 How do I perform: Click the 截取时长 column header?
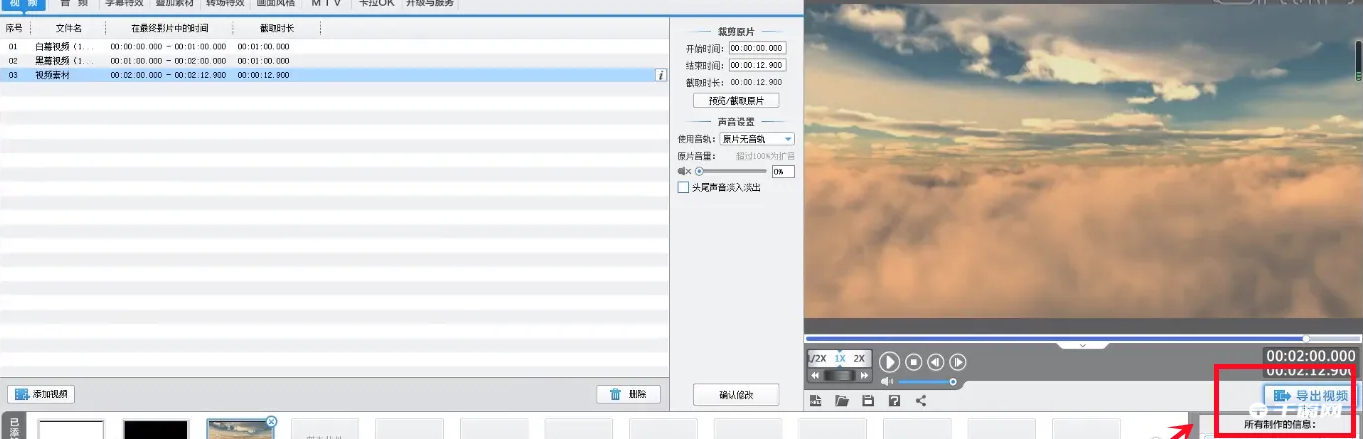(277, 29)
